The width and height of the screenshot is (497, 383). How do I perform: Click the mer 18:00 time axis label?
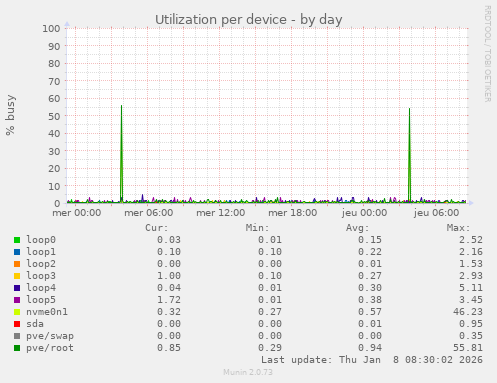(x=293, y=213)
